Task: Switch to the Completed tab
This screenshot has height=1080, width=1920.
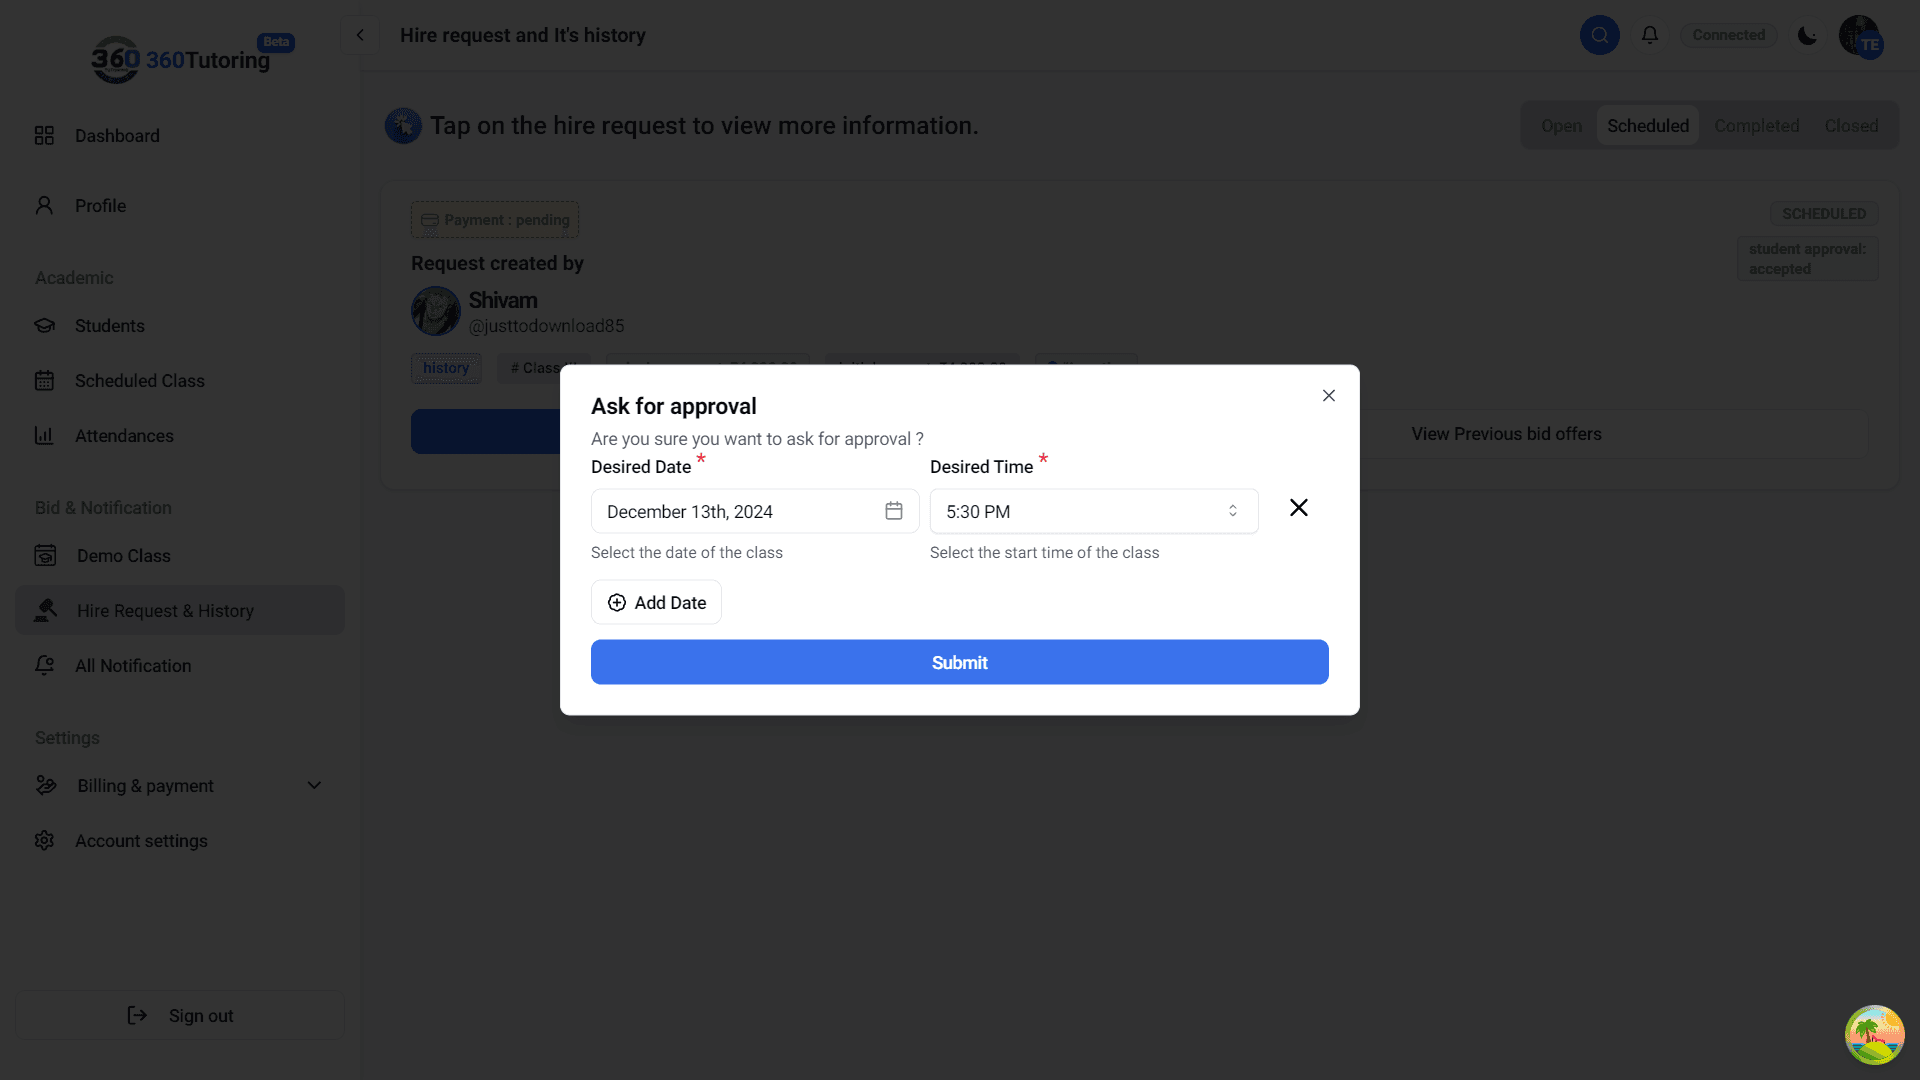Action: click(x=1756, y=126)
